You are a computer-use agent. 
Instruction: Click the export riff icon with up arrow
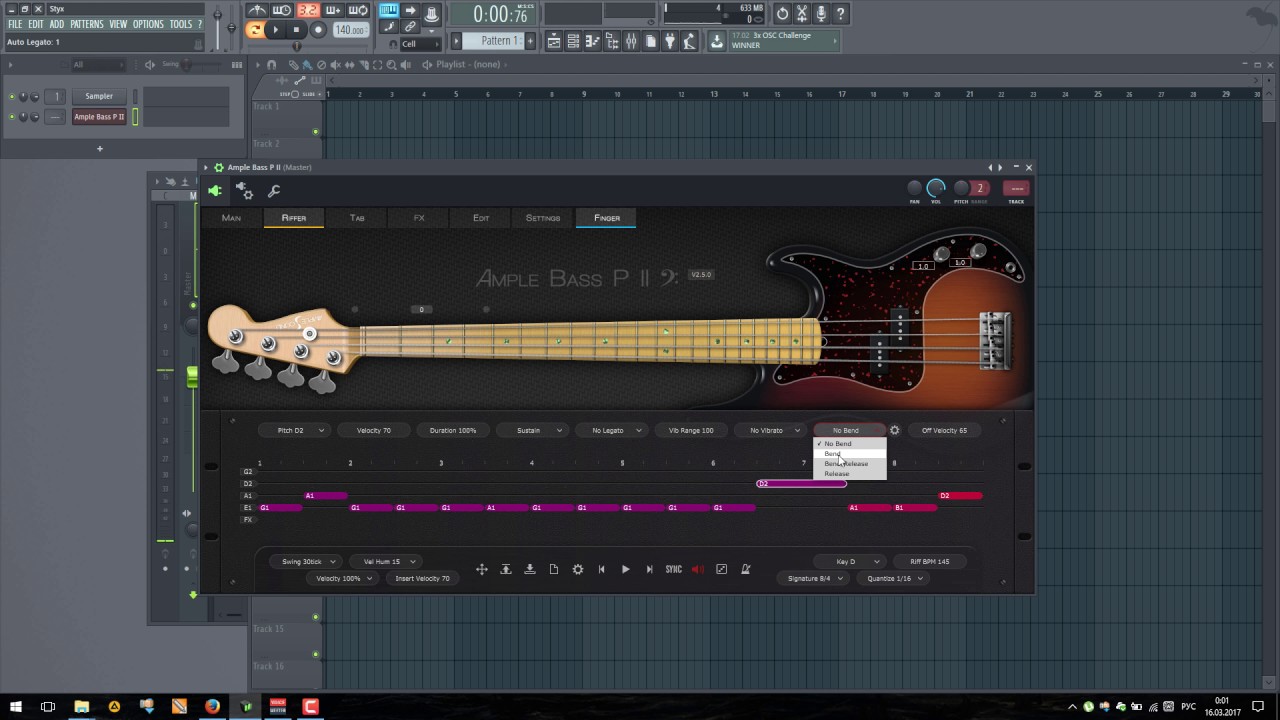506,569
